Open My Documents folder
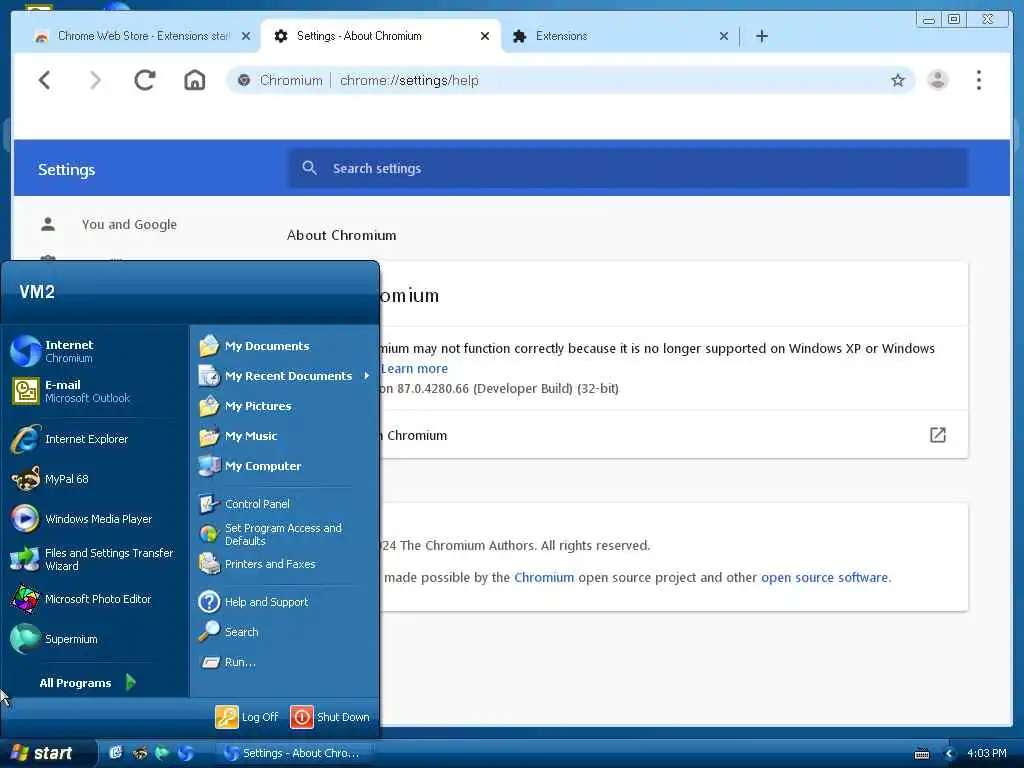 pos(285,345)
